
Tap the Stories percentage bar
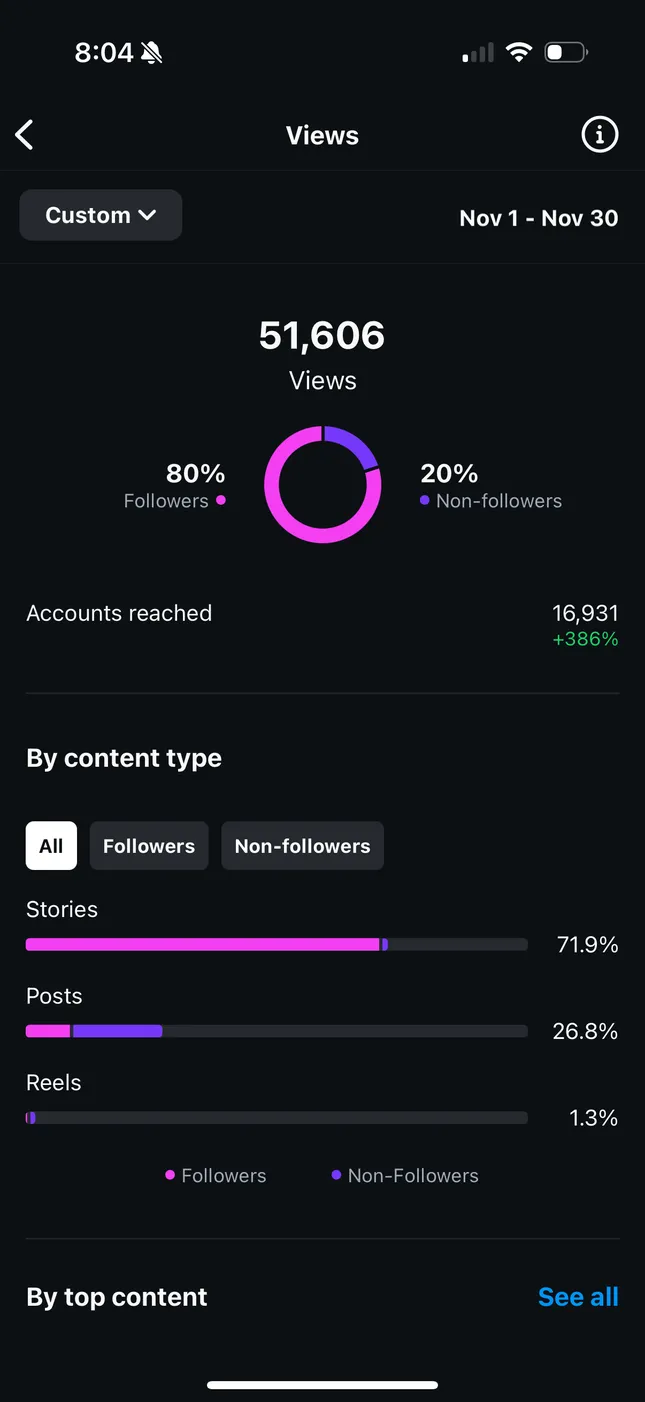276,945
